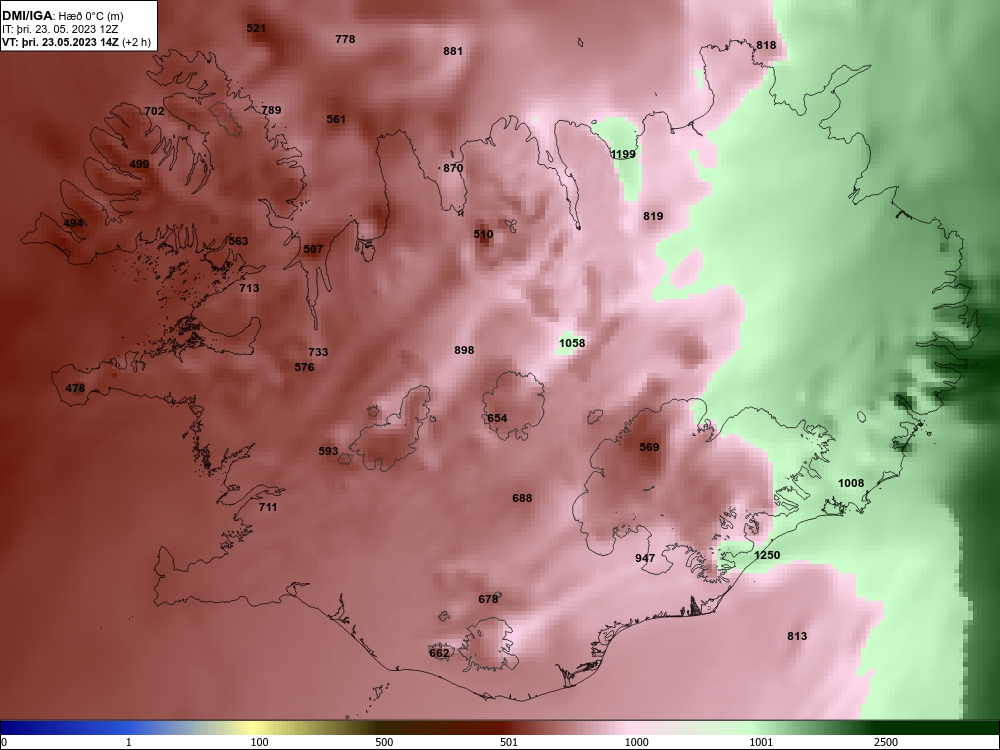Image resolution: width=1000 pixels, height=750 pixels.
Task: Select the 1058 value on green patch
Action: (x=572, y=343)
